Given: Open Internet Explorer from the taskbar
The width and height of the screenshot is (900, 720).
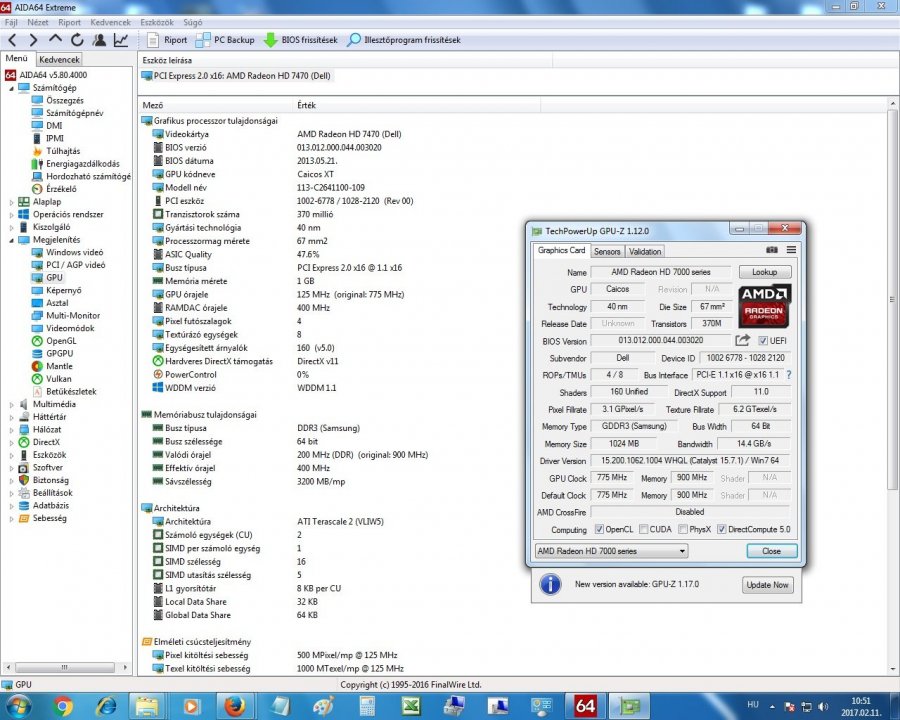Looking at the screenshot, I should (106, 706).
